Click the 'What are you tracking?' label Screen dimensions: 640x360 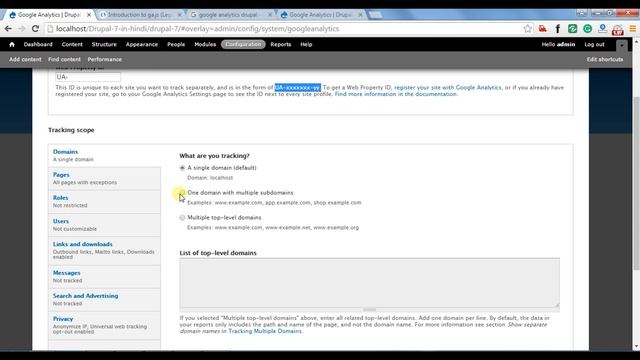(x=214, y=156)
